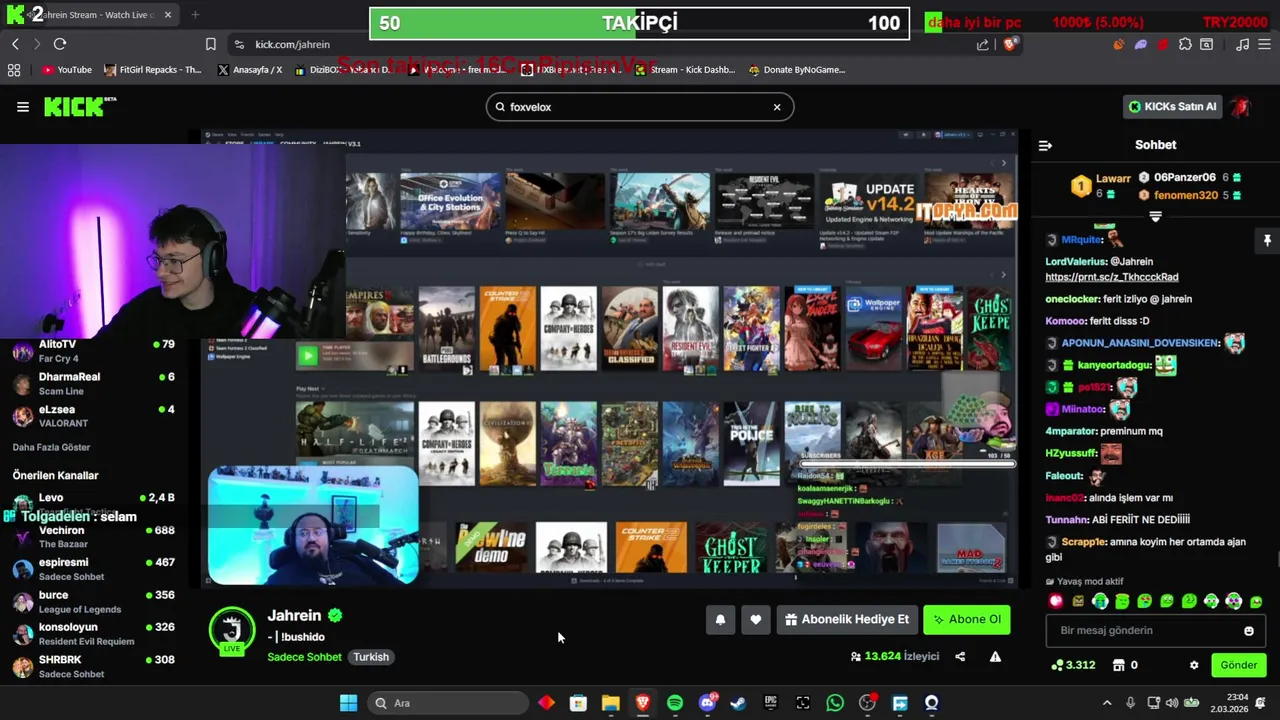1280x720 pixels.
Task: Open Discord from taskbar
Action: pyautogui.click(x=707, y=703)
